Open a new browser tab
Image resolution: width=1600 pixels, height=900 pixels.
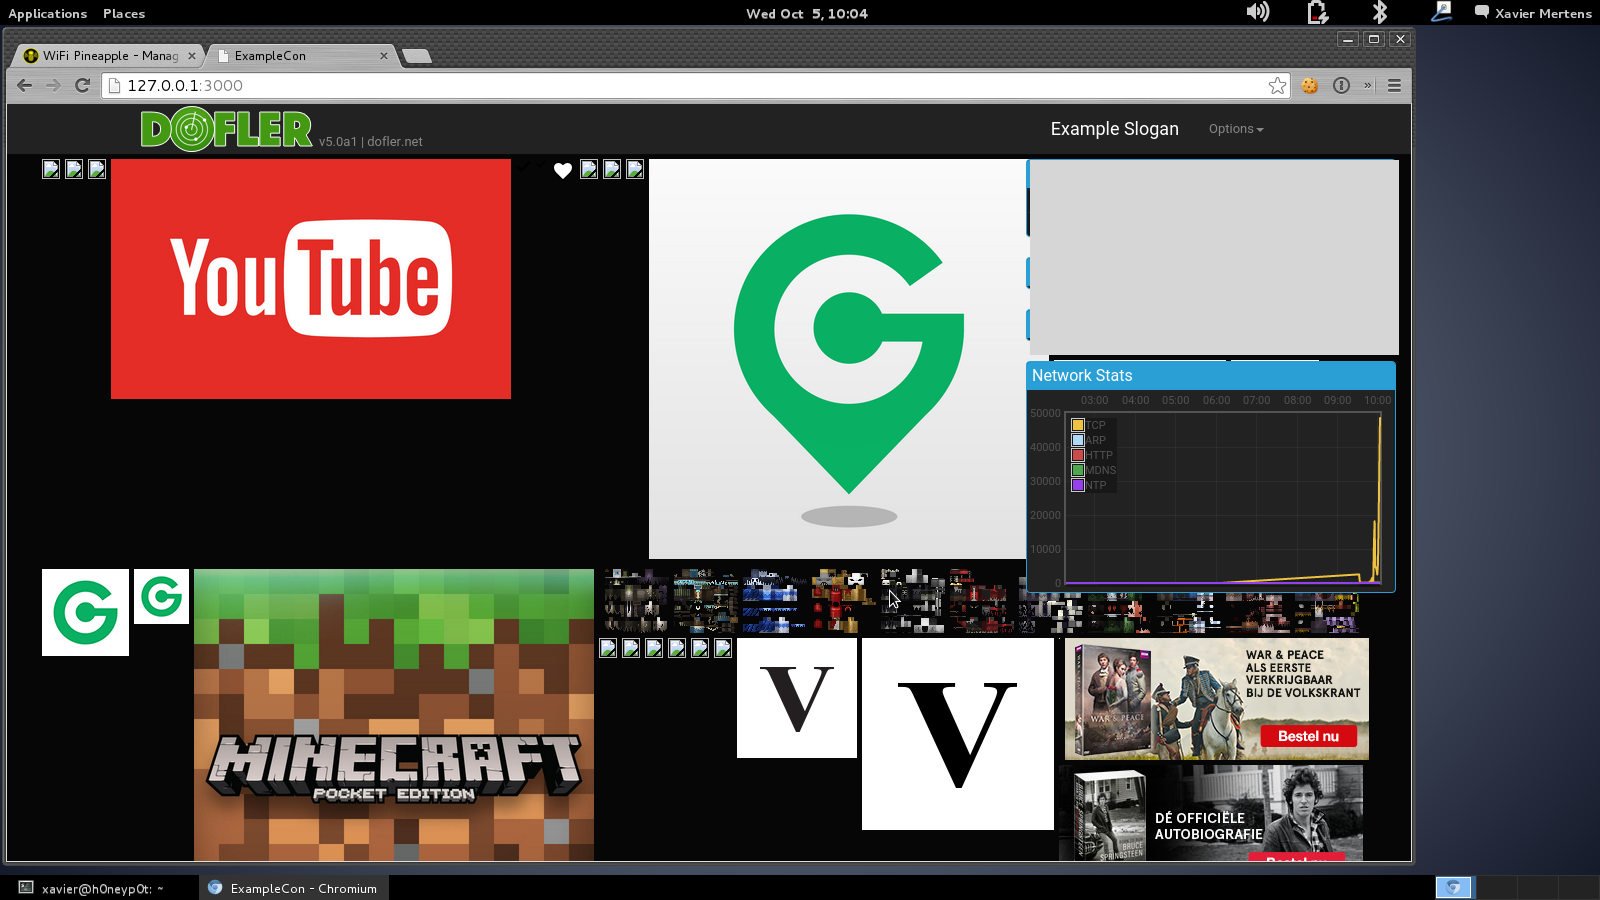pyautogui.click(x=417, y=56)
